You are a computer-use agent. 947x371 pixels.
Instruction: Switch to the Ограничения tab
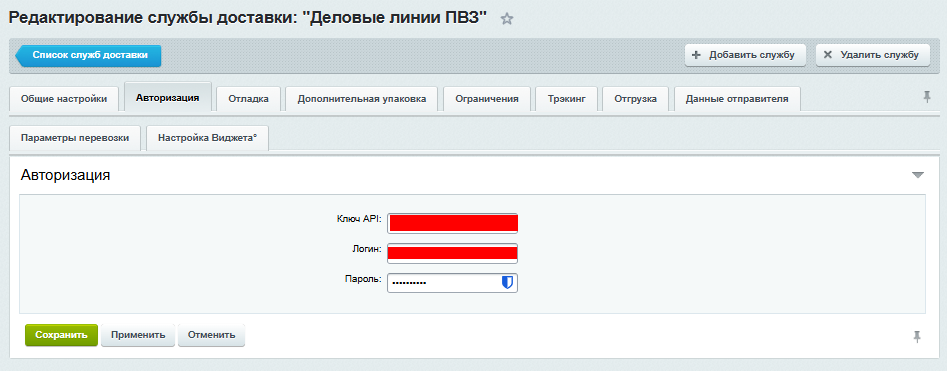click(x=487, y=99)
